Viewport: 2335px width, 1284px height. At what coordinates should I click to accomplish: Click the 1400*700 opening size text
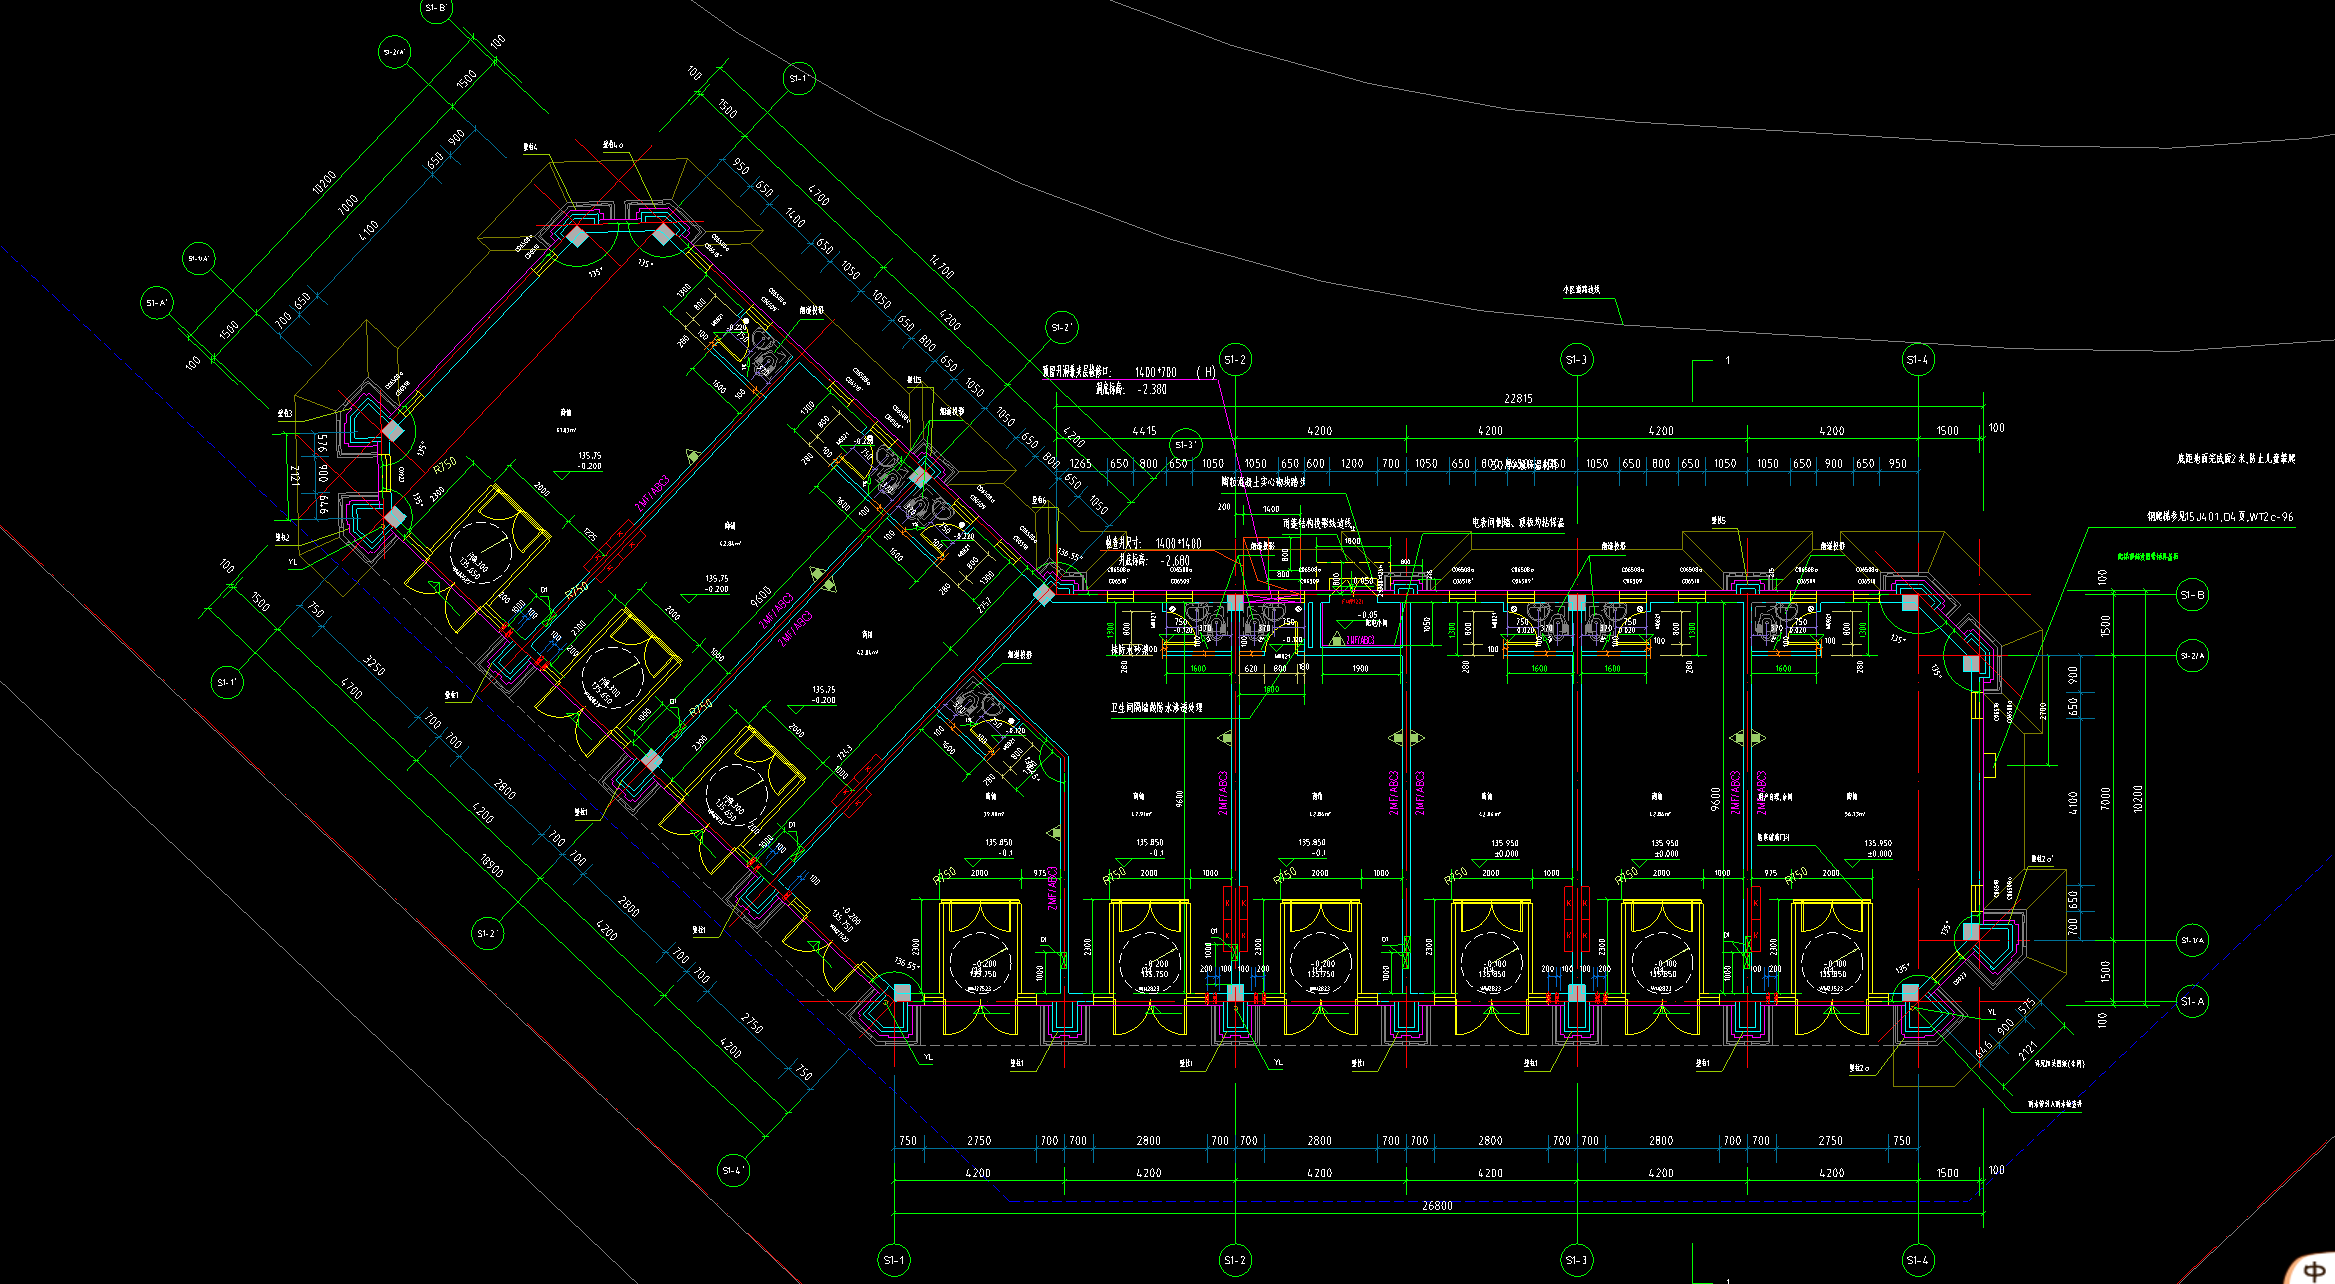pos(1155,372)
